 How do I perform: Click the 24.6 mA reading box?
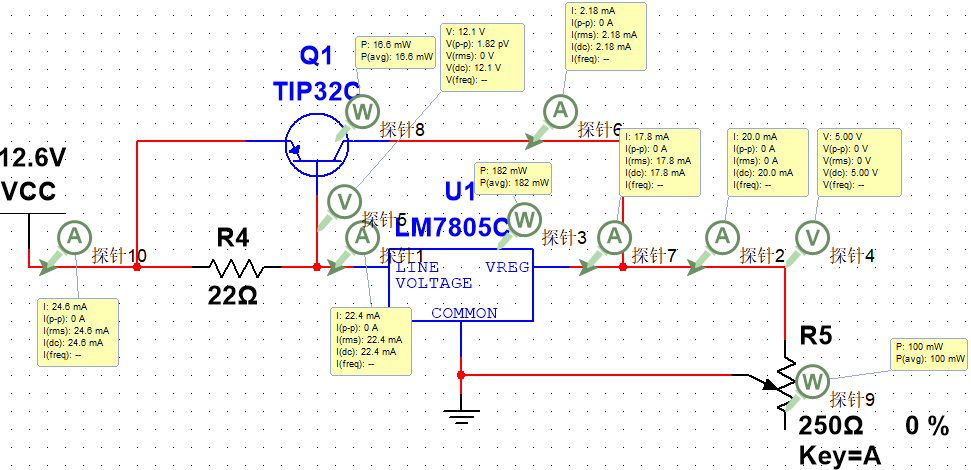78,332
